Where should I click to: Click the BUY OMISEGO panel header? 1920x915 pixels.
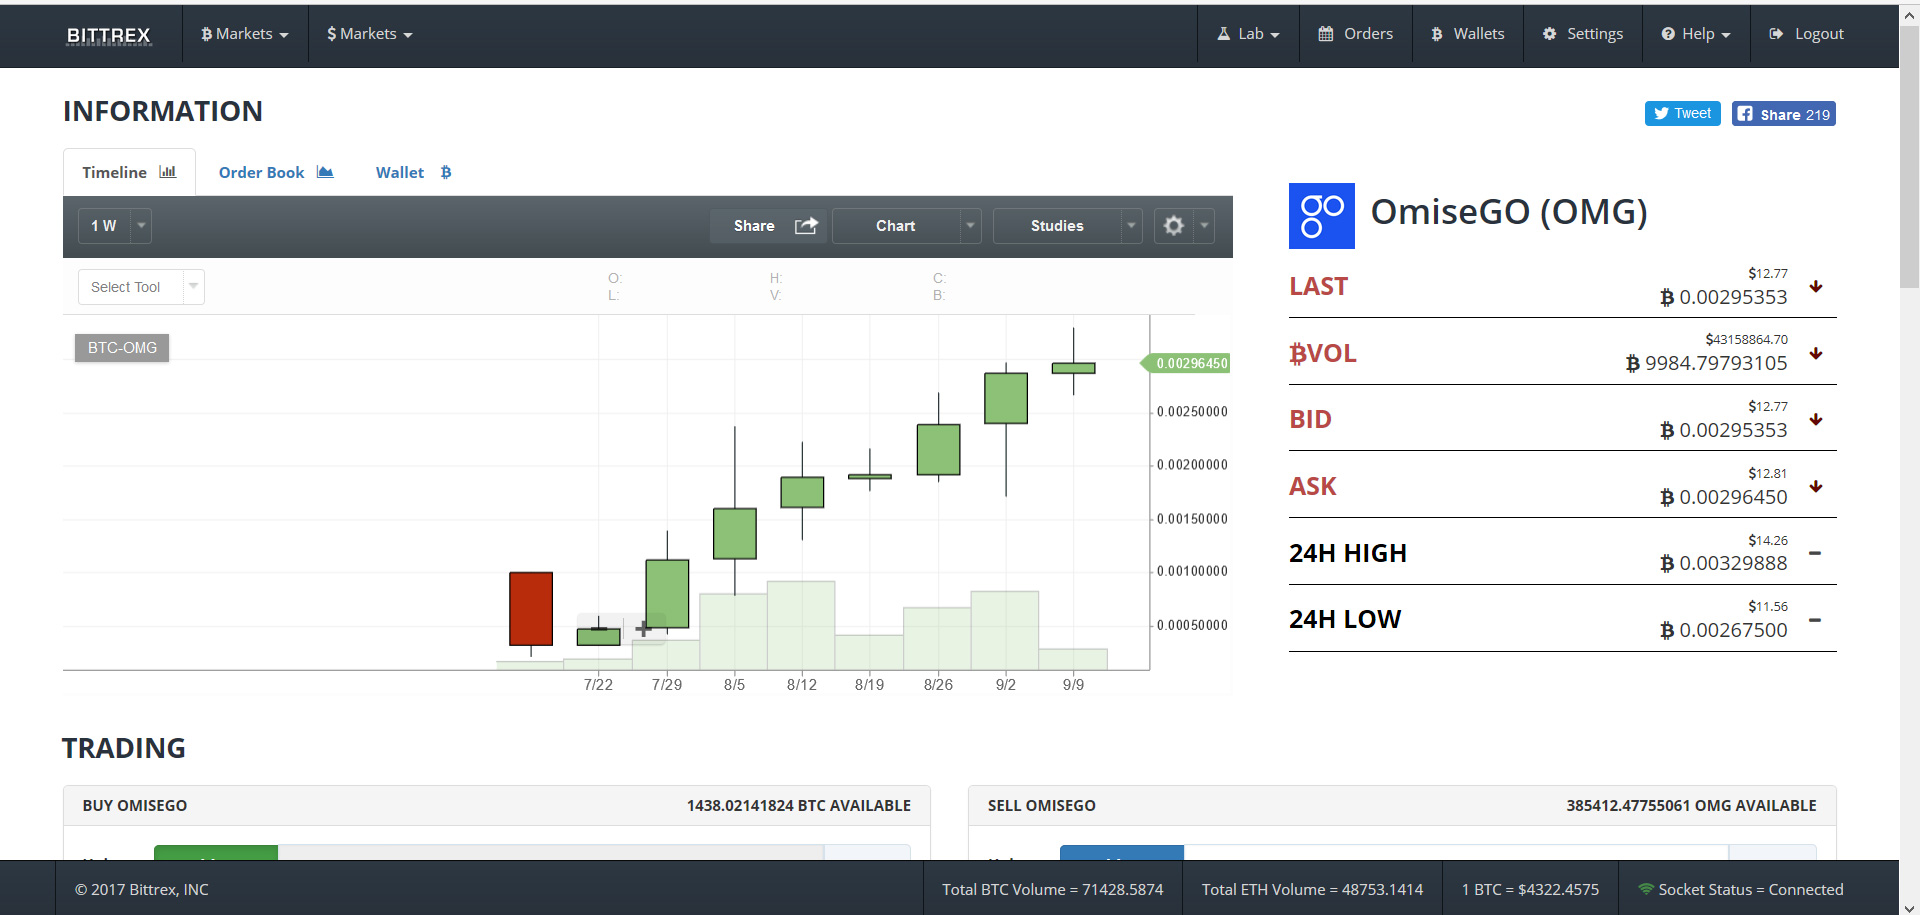(x=497, y=806)
